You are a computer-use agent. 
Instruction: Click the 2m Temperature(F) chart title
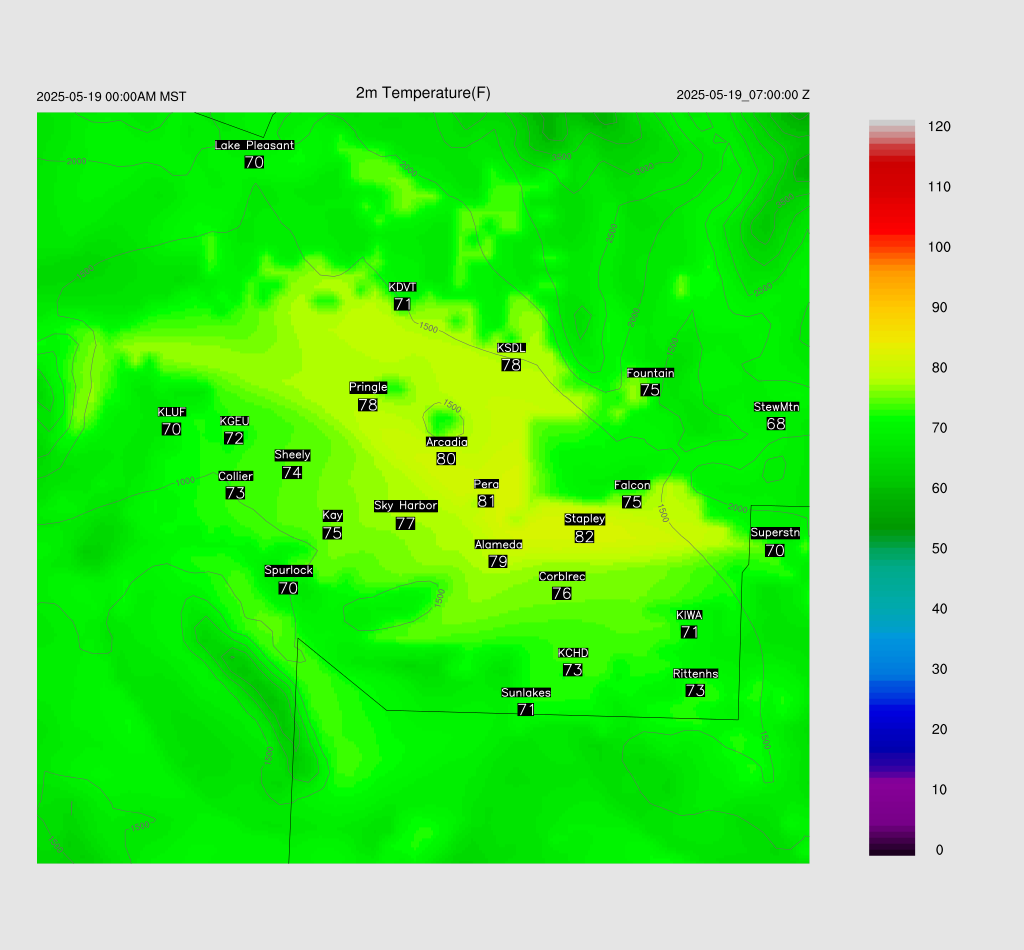click(x=423, y=93)
